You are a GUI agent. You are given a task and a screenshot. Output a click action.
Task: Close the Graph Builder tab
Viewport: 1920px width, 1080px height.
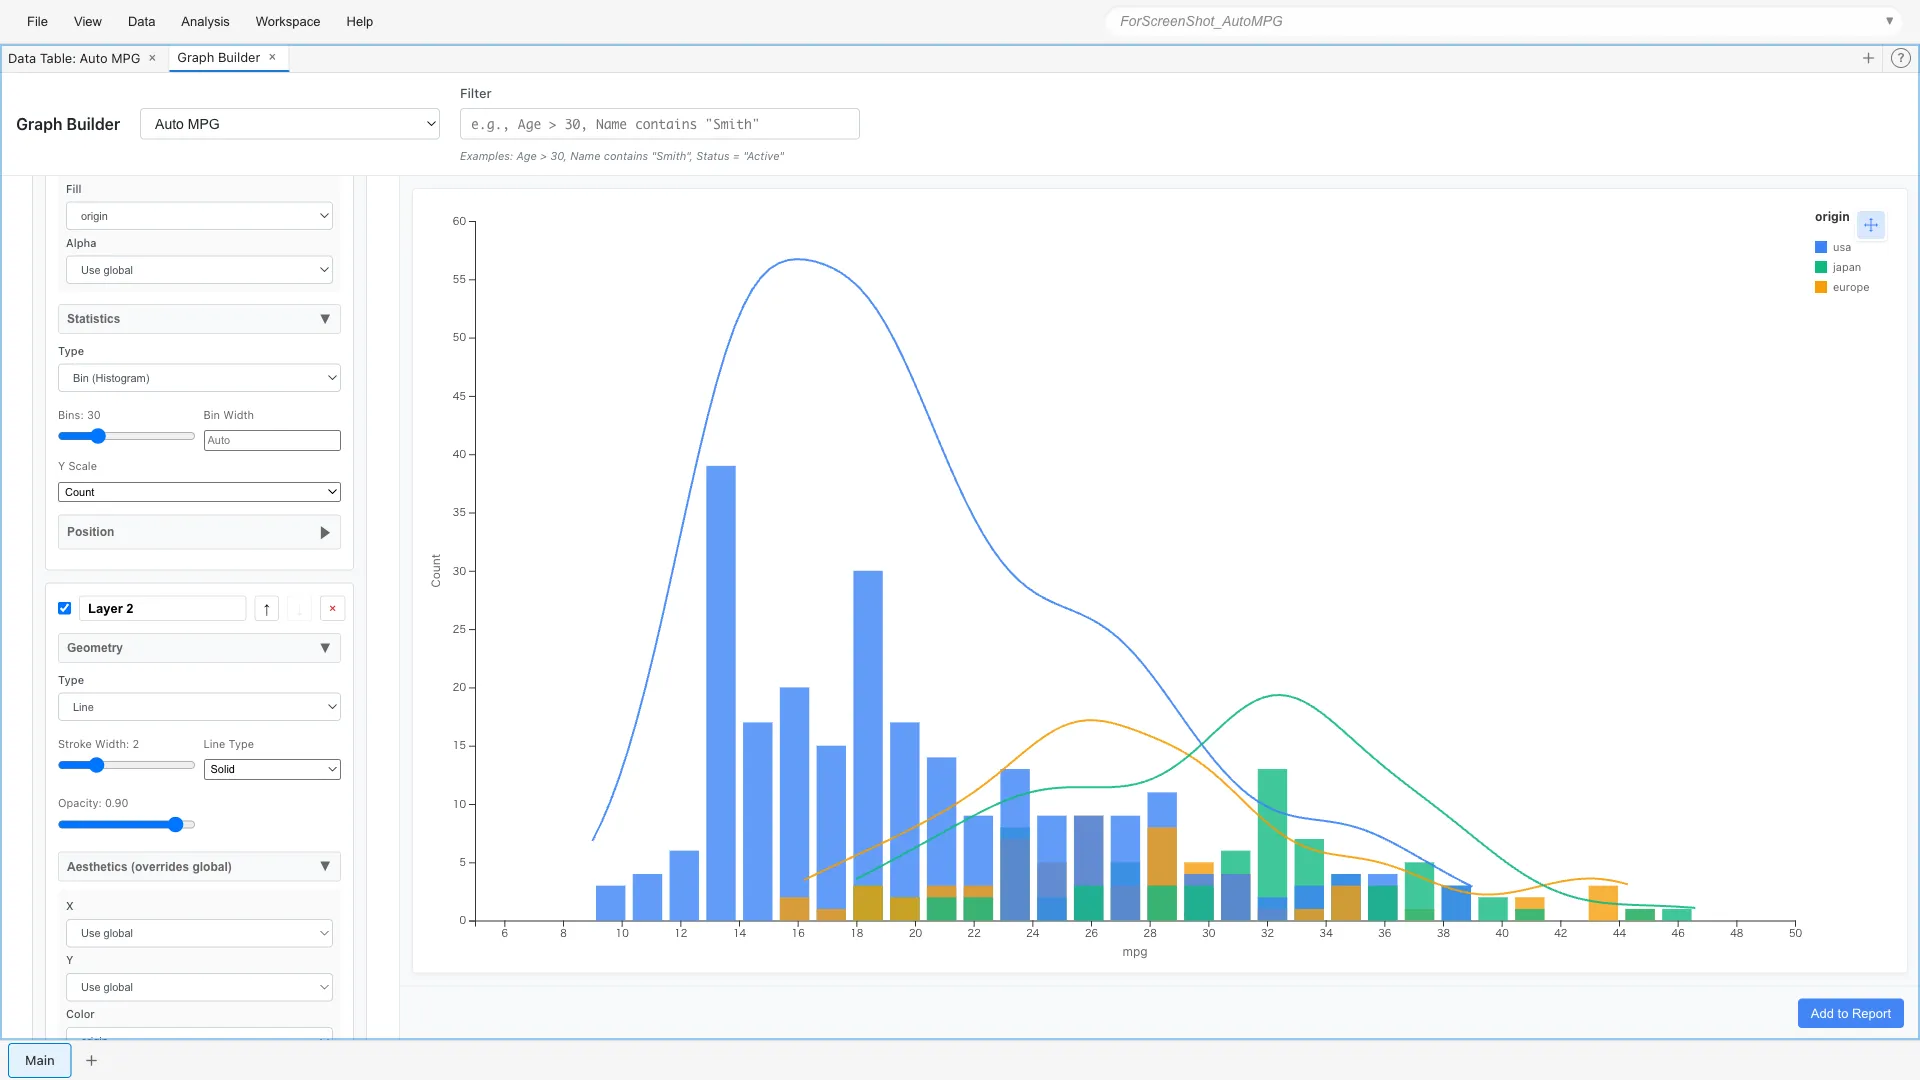(x=272, y=57)
